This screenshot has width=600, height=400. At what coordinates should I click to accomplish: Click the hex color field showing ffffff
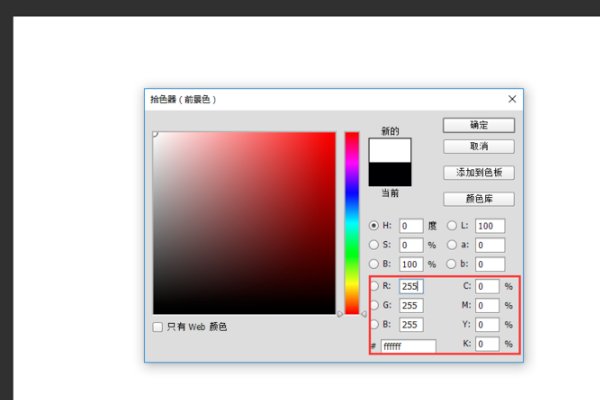(x=408, y=346)
